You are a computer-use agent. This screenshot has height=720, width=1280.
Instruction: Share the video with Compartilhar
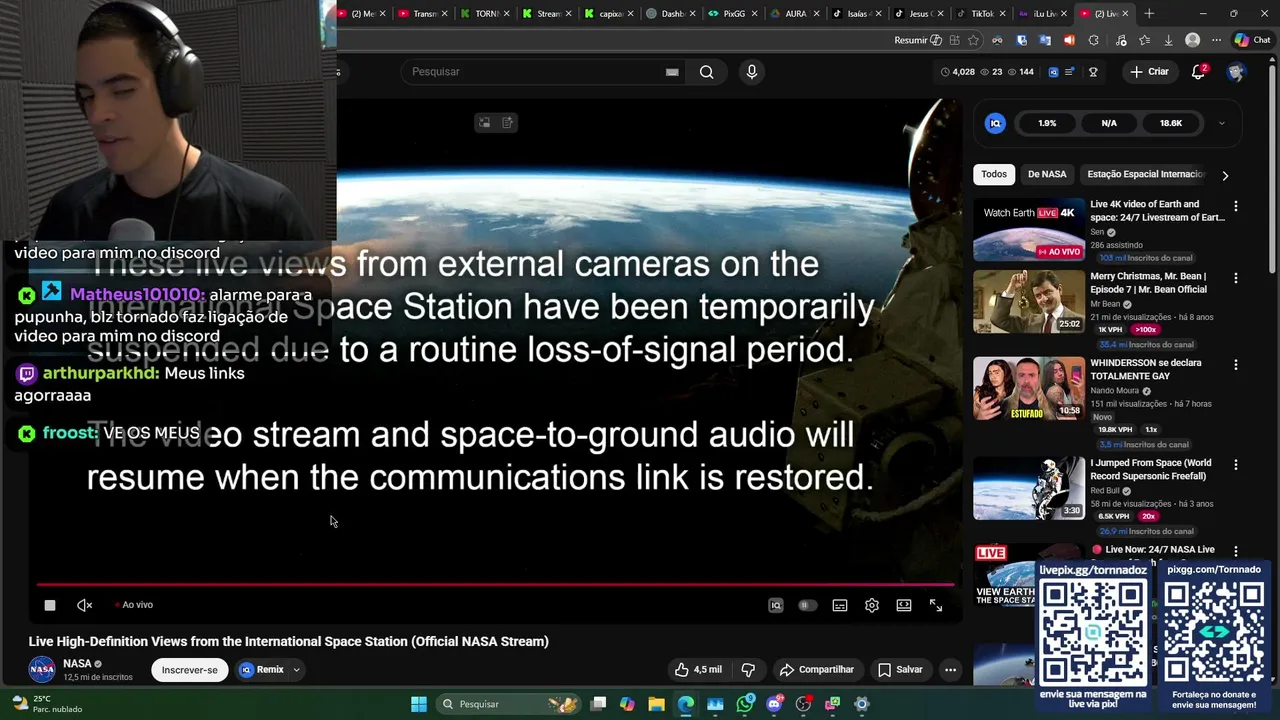817,670
